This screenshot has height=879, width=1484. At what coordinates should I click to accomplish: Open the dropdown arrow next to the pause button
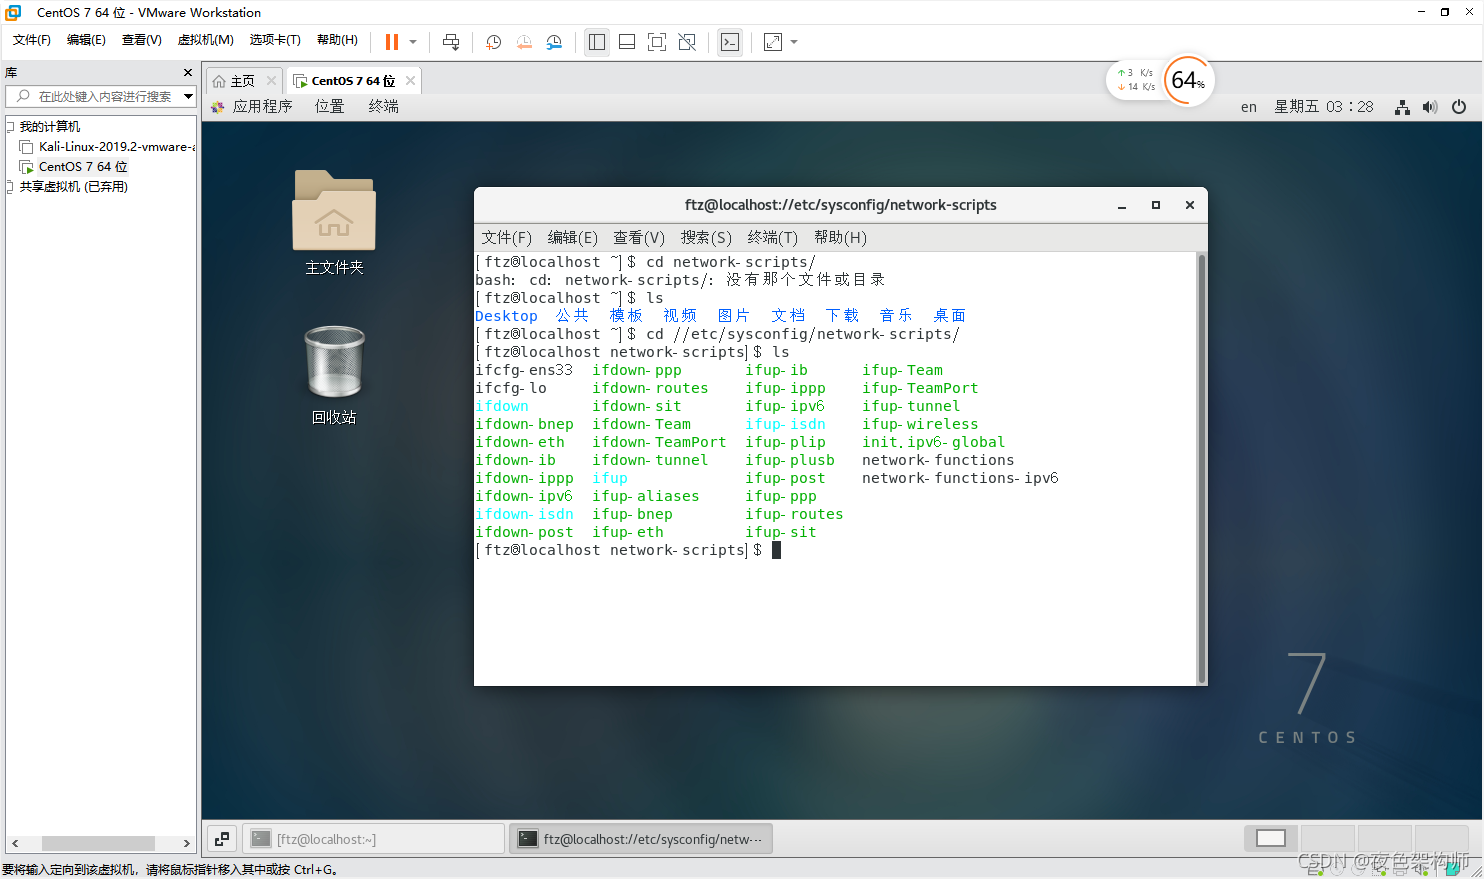tap(413, 42)
